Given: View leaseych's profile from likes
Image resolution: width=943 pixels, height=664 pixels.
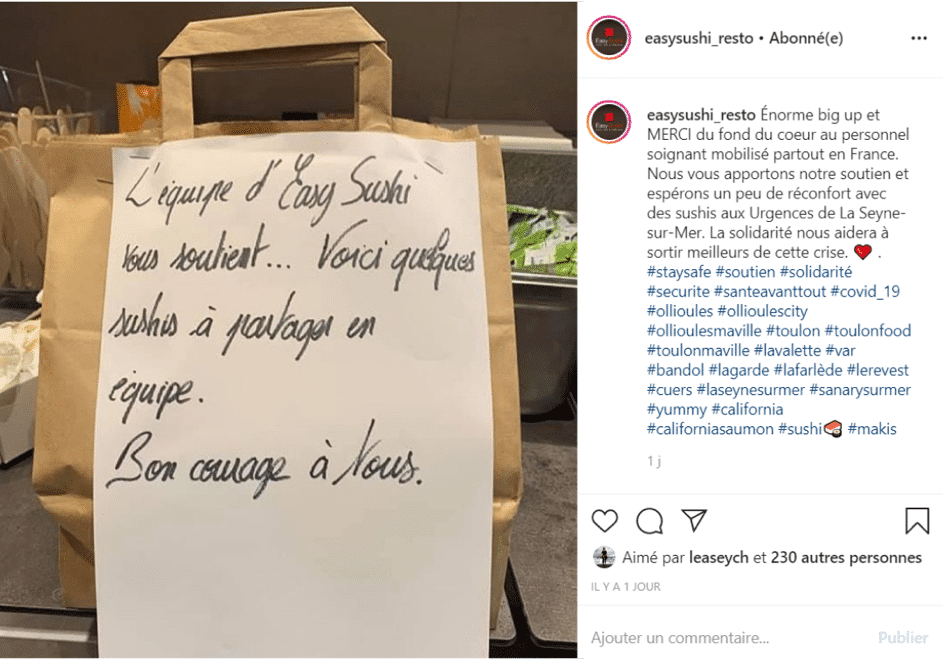Looking at the screenshot, I should click(719, 558).
